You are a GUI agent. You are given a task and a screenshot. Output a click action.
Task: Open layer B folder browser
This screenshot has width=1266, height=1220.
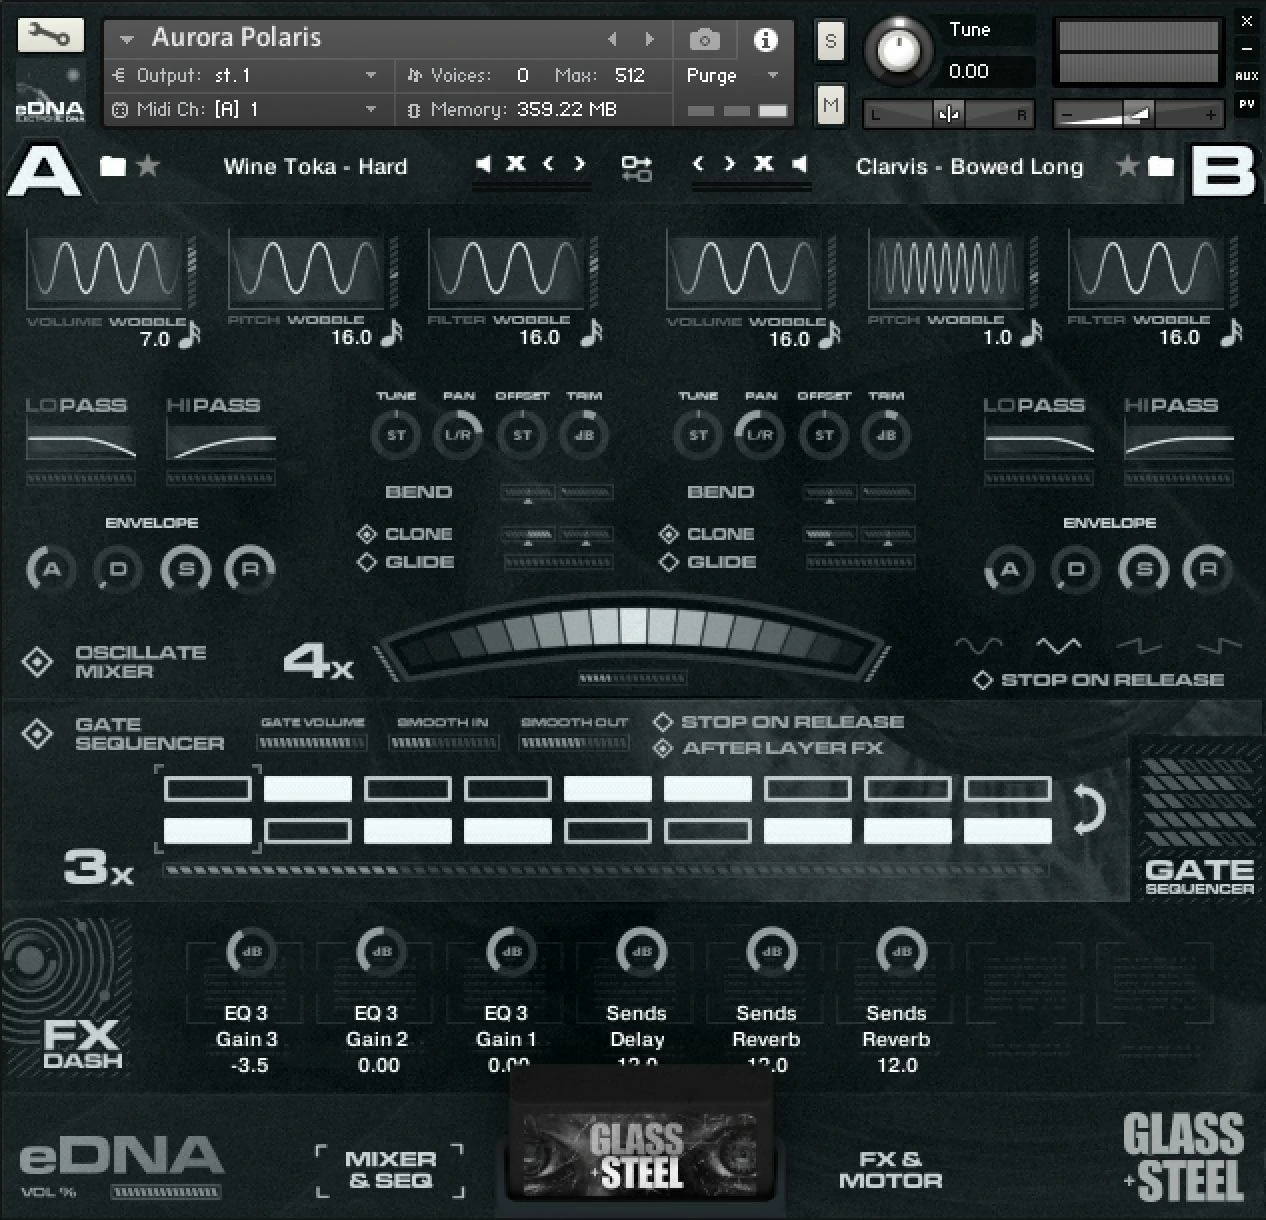(1161, 165)
